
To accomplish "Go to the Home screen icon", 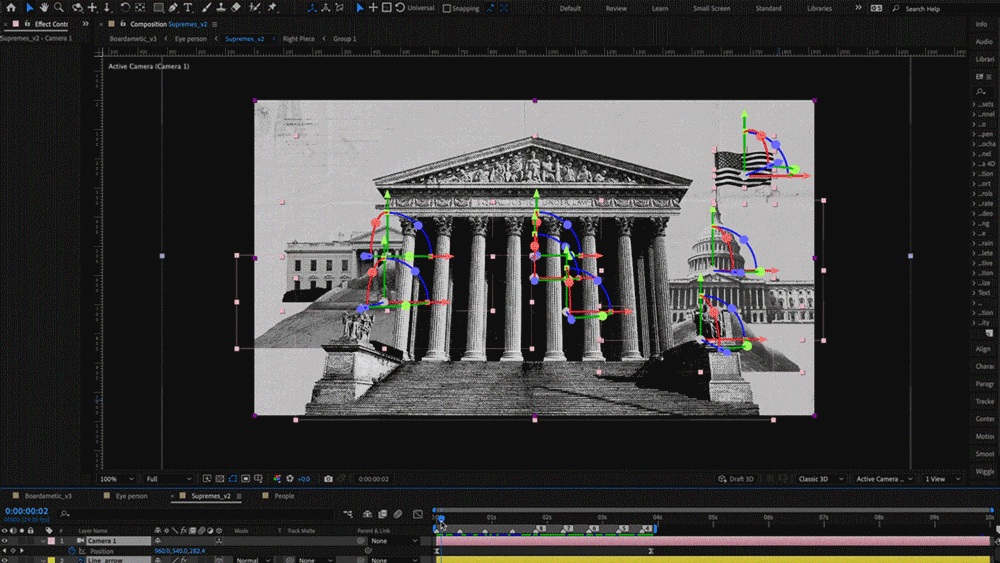I will [x=11, y=8].
